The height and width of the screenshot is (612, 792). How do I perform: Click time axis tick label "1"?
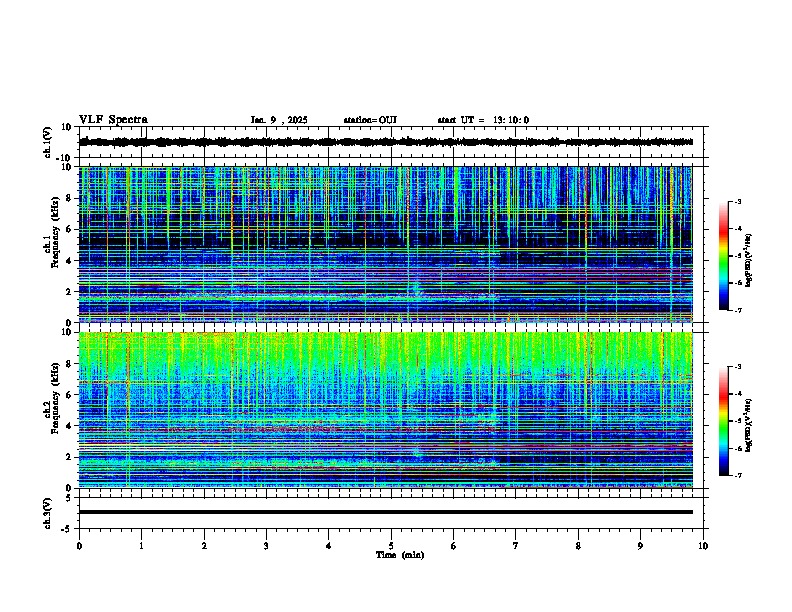tap(141, 546)
